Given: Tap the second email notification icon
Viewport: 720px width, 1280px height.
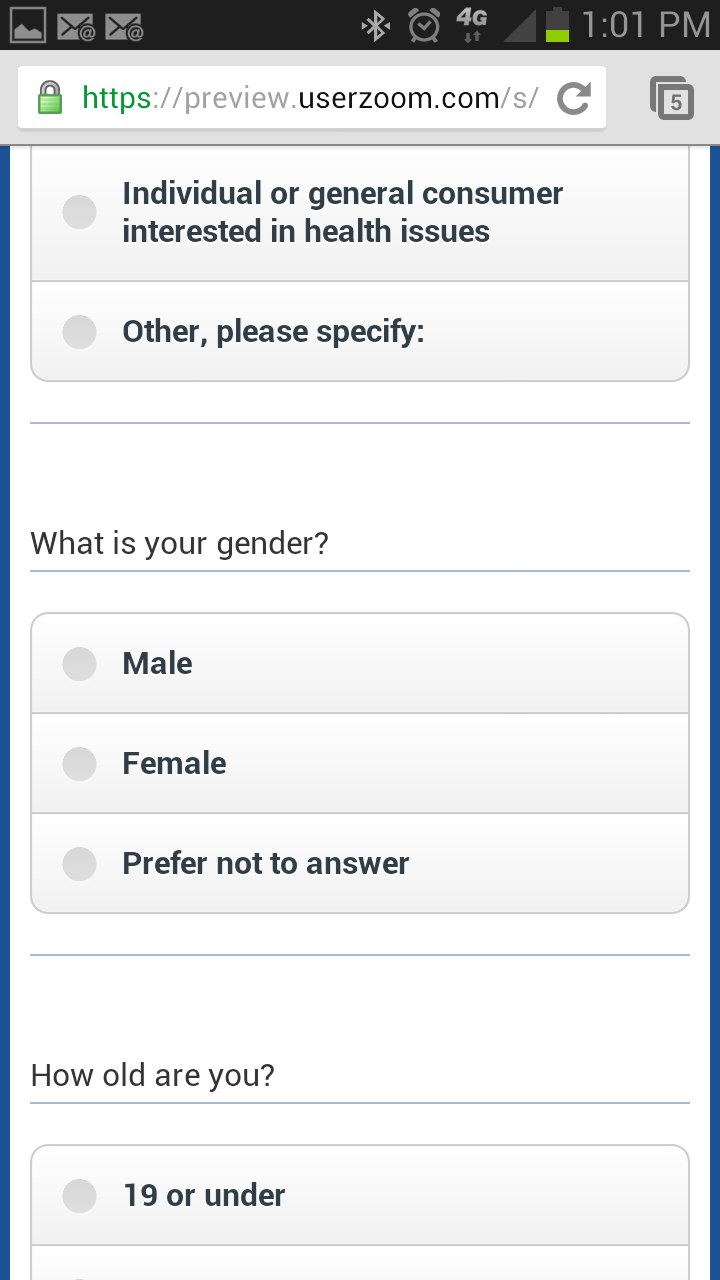Looking at the screenshot, I should (124, 25).
